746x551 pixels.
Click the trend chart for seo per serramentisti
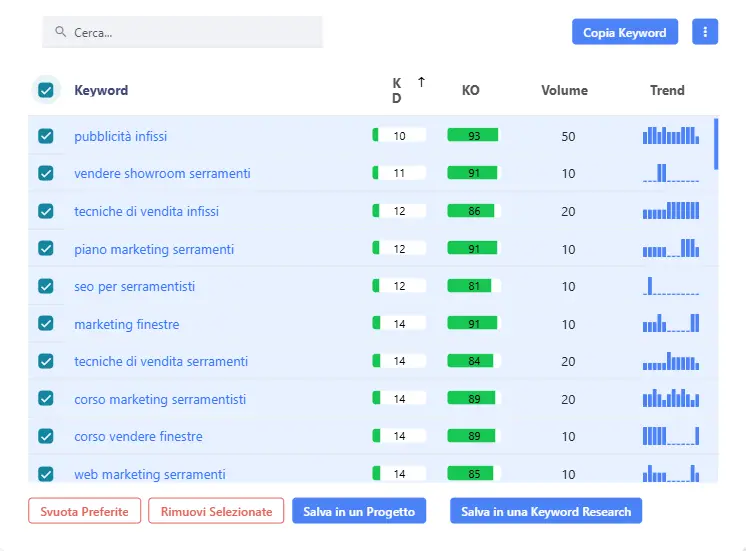click(x=671, y=285)
